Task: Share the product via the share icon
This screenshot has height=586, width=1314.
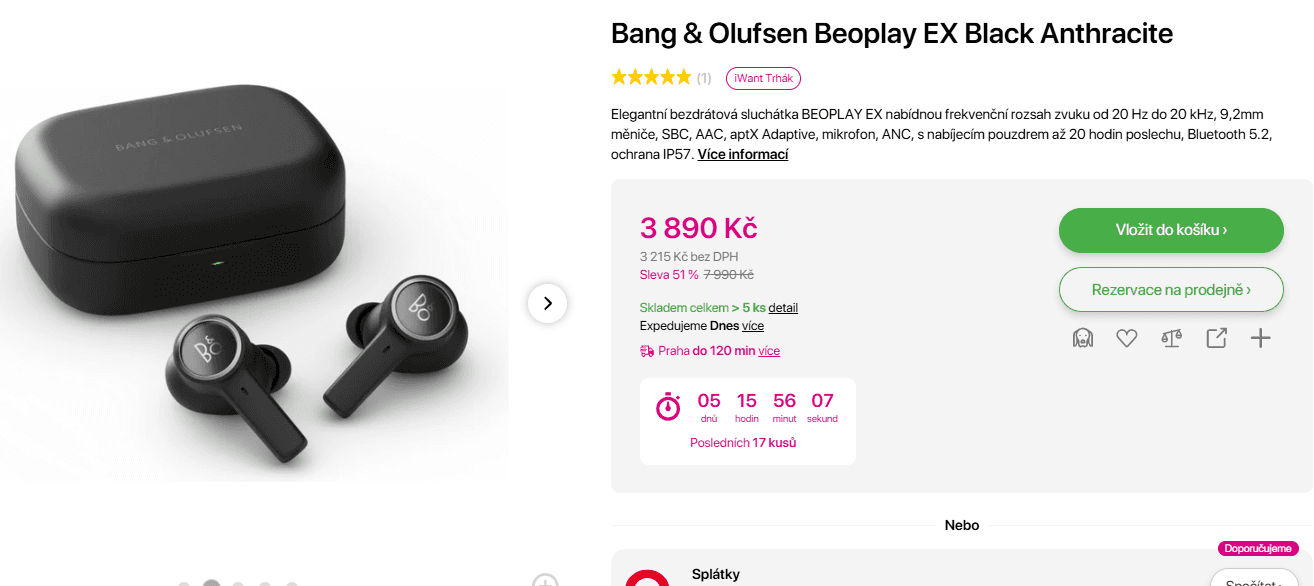Action: pos(1216,338)
